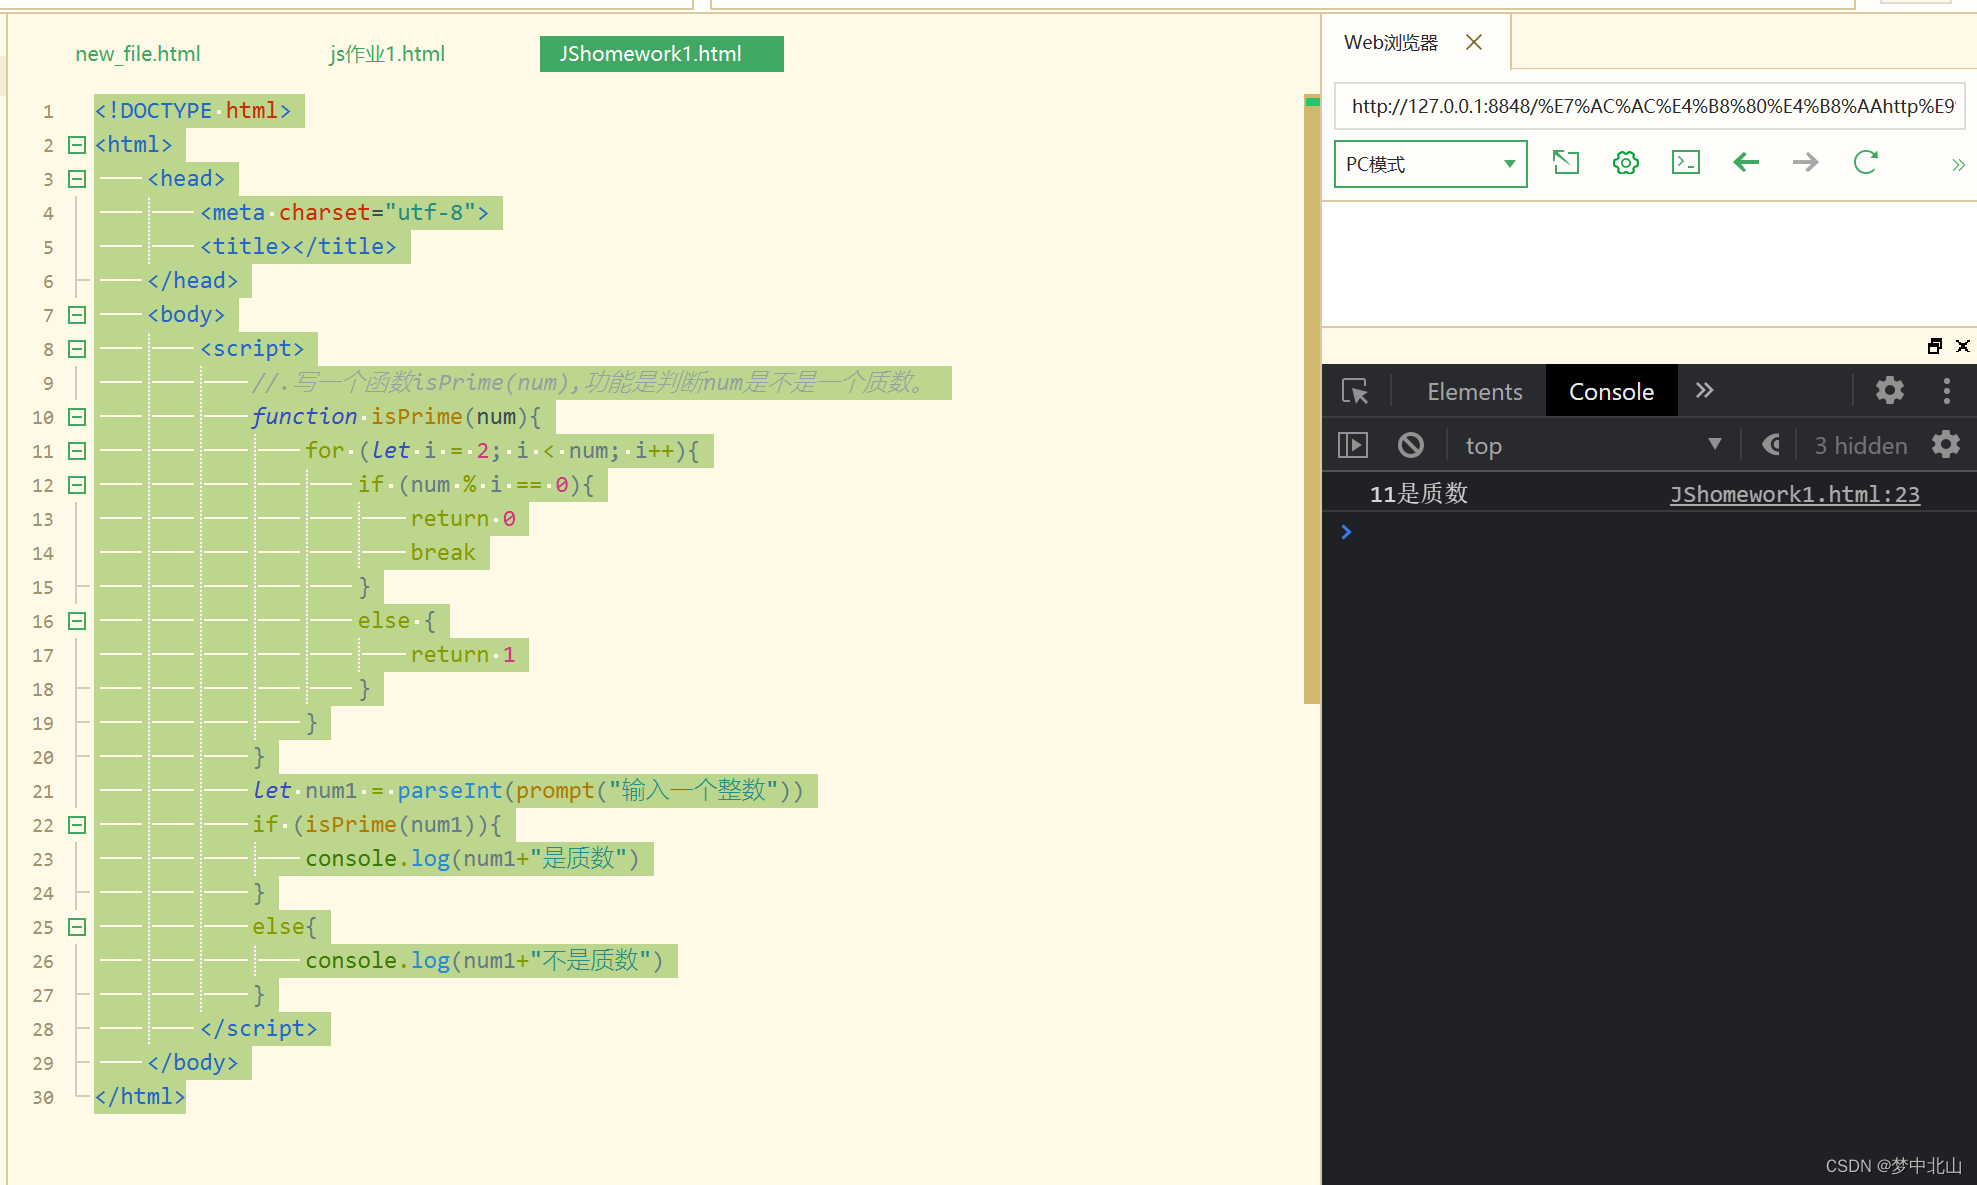Toggle fold marker for else block on line 25
1977x1185 pixels.
77,927
